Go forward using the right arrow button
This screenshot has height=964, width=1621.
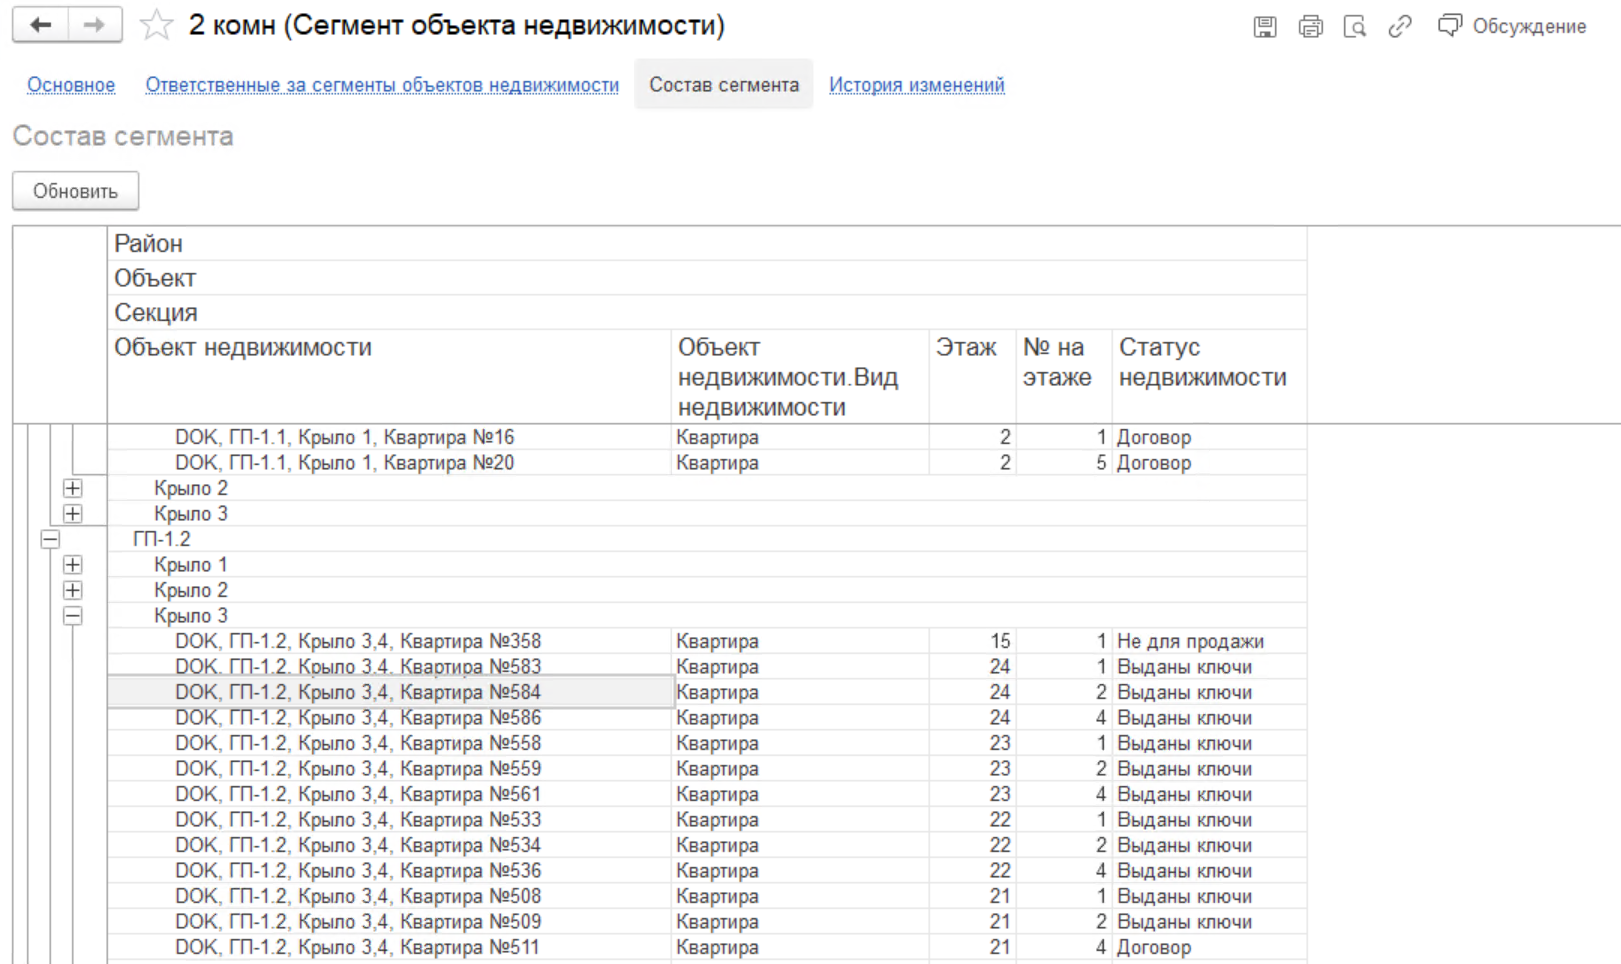[95, 25]
